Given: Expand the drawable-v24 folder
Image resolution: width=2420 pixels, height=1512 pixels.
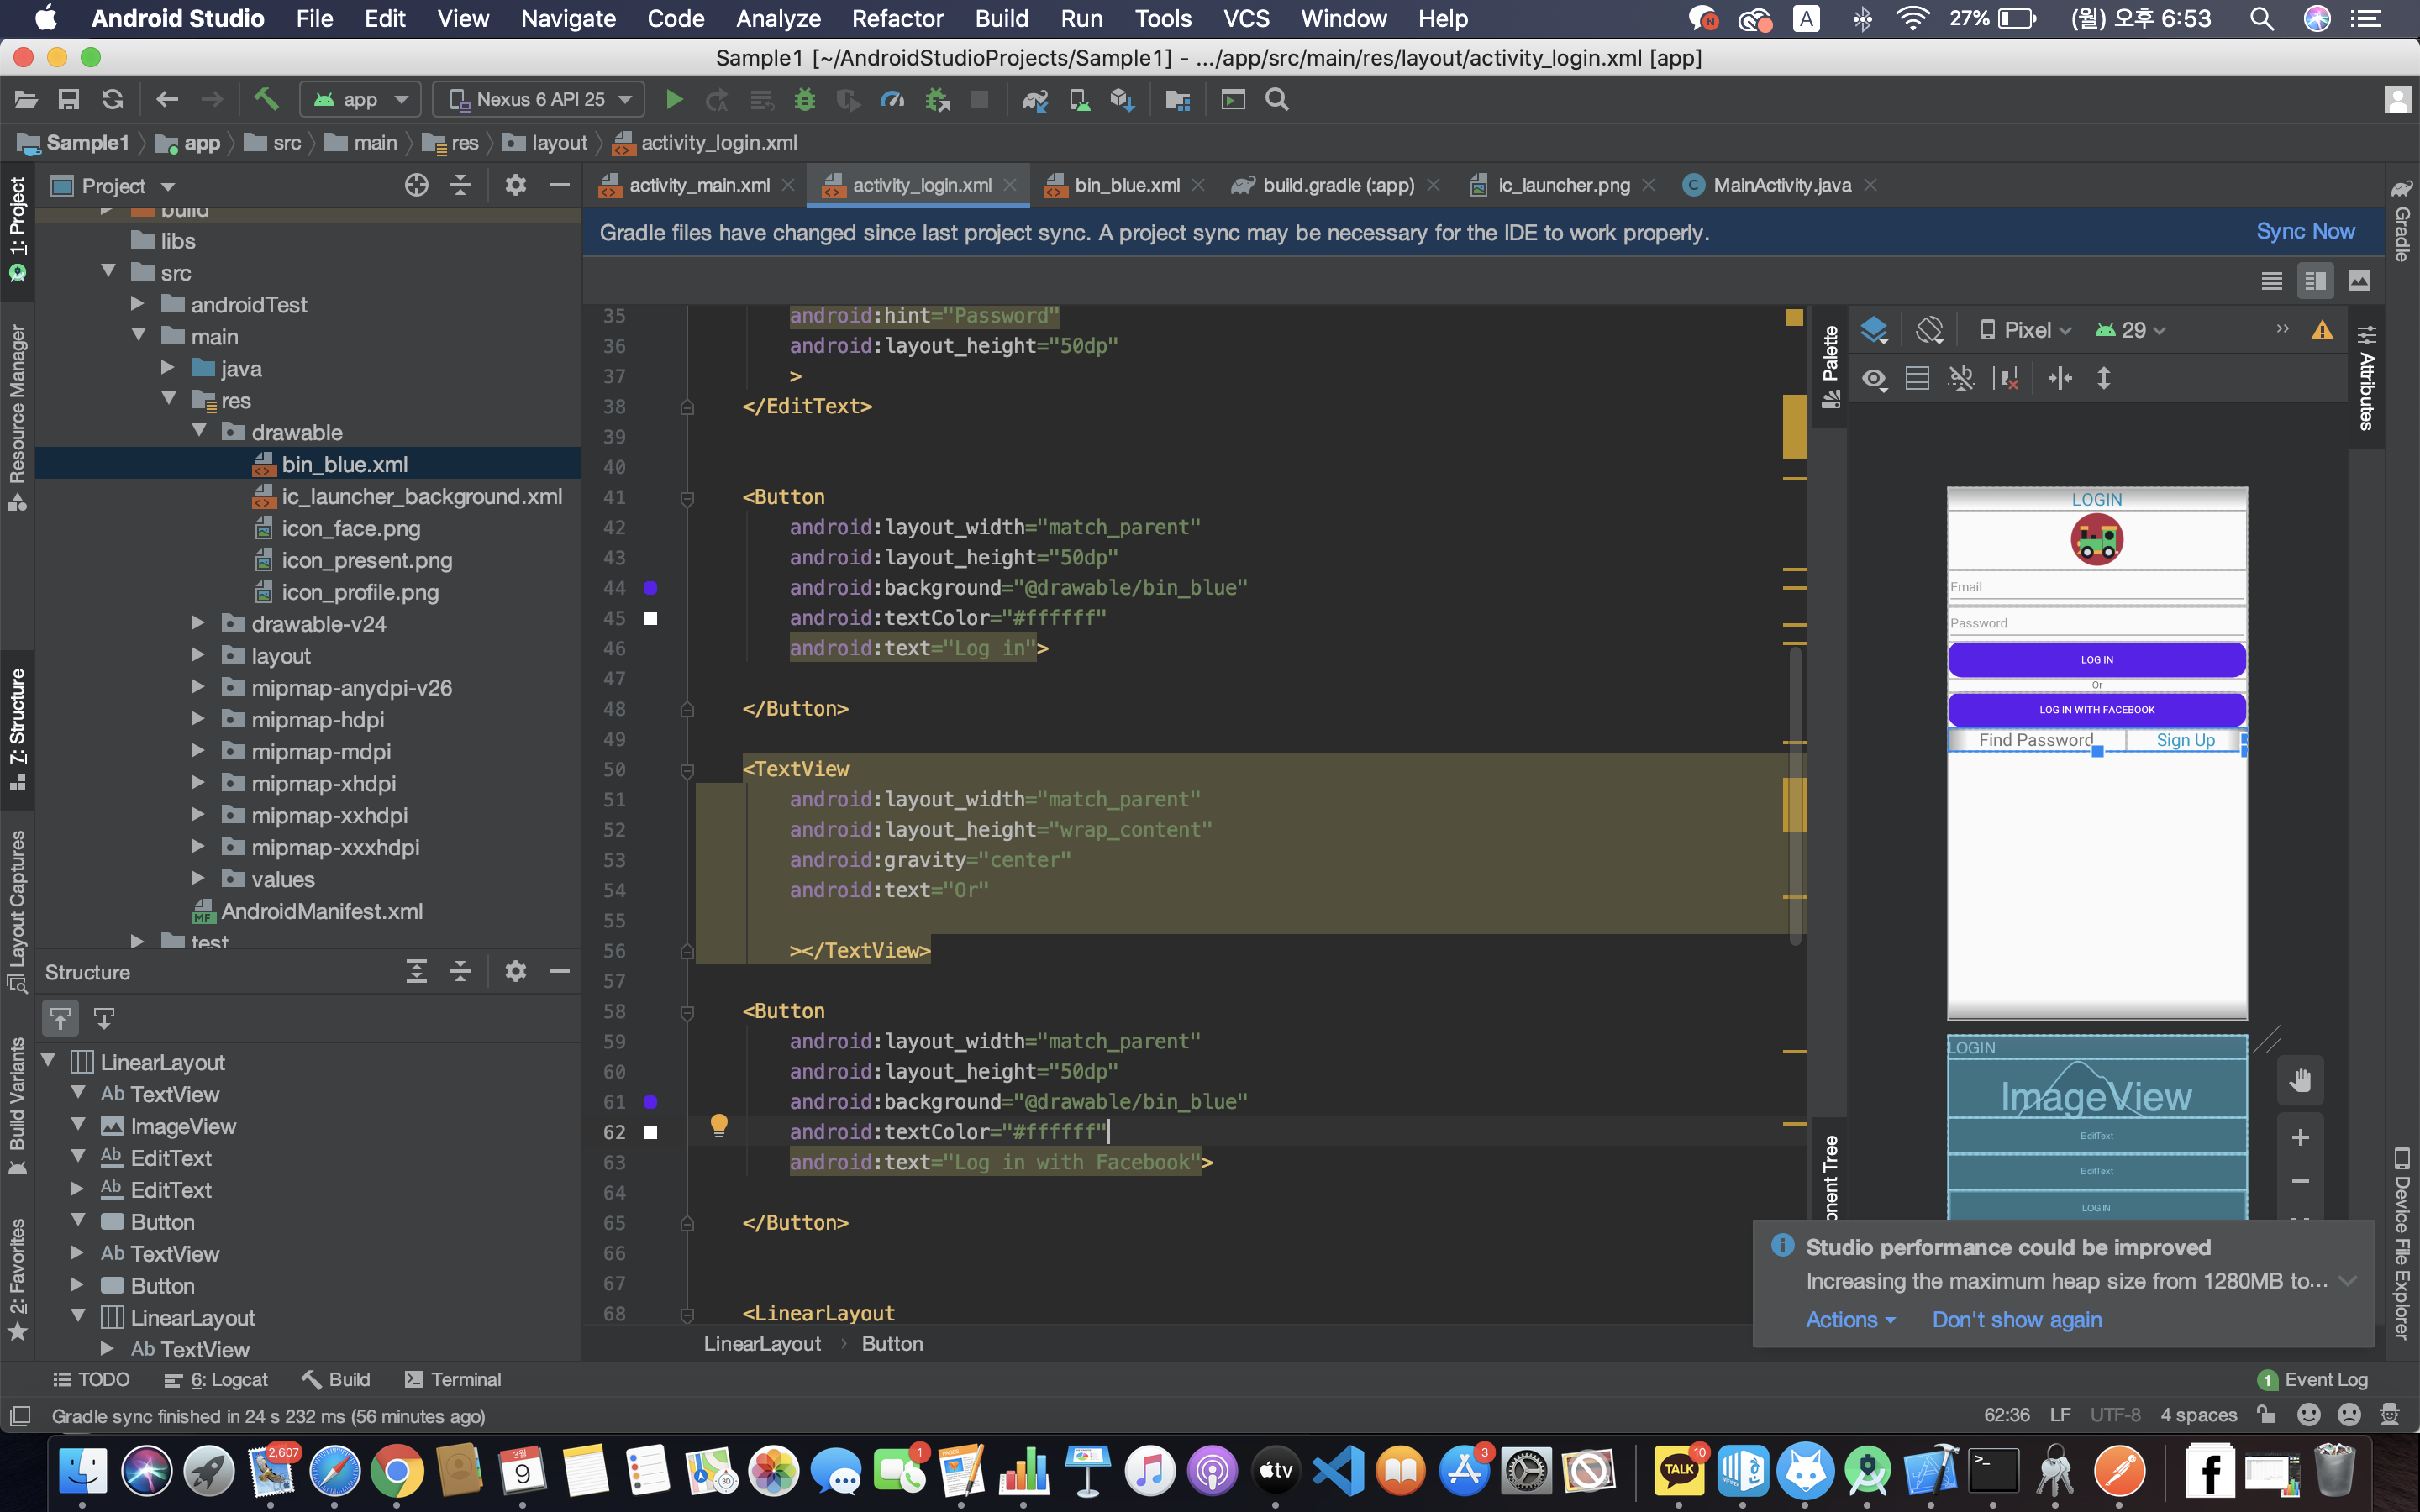Looking at the screenshot, I should [x=198, y=624].
